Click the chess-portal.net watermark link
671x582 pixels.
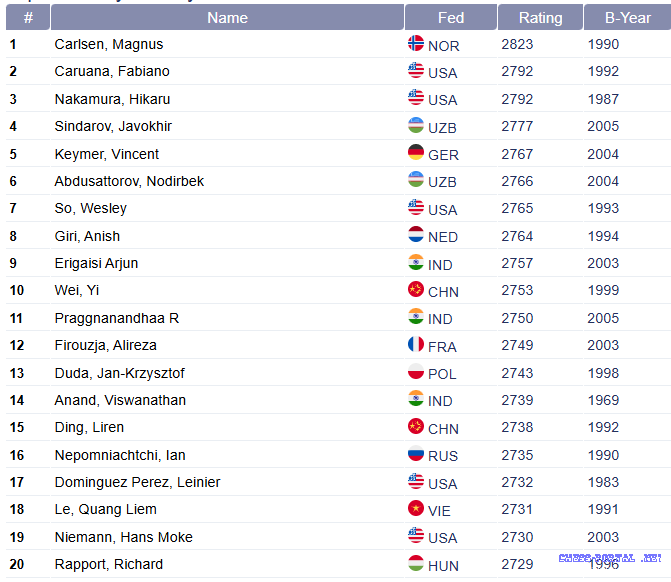[x=610, y=558]
